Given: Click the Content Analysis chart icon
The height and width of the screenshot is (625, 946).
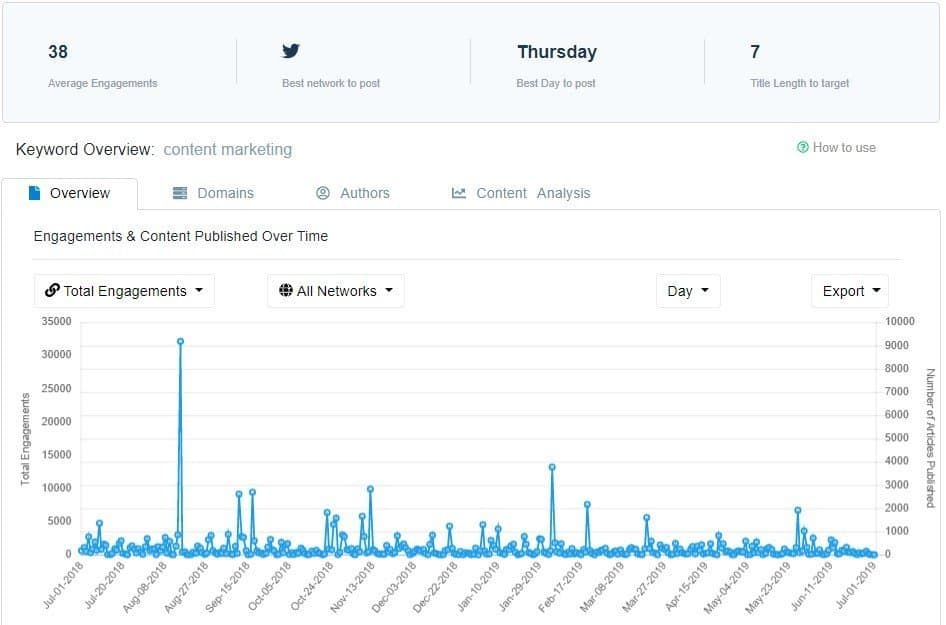Looking at the screenshot, I should [x=459, y=192].
